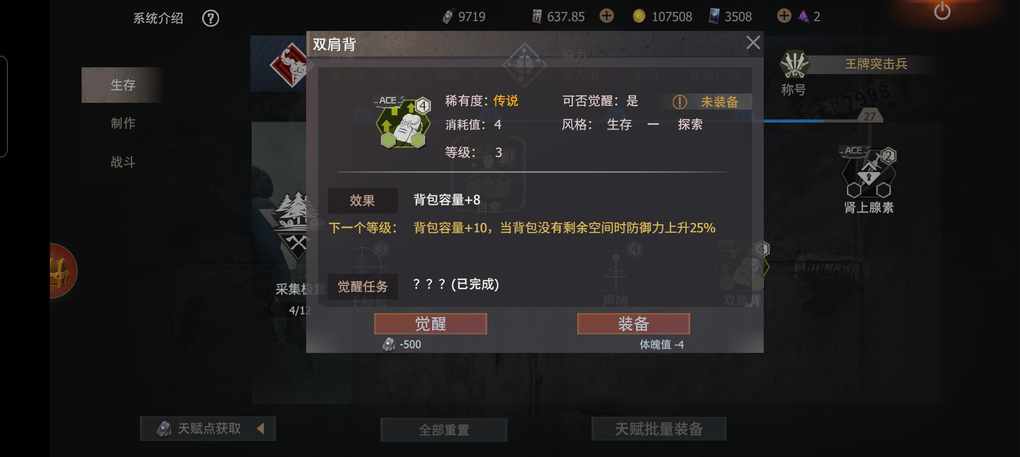Image resolution: width=1020 pixels, height=457 pixels.
Task: Click the 双肩背 talent badge icon
Action: click(403, 122)
